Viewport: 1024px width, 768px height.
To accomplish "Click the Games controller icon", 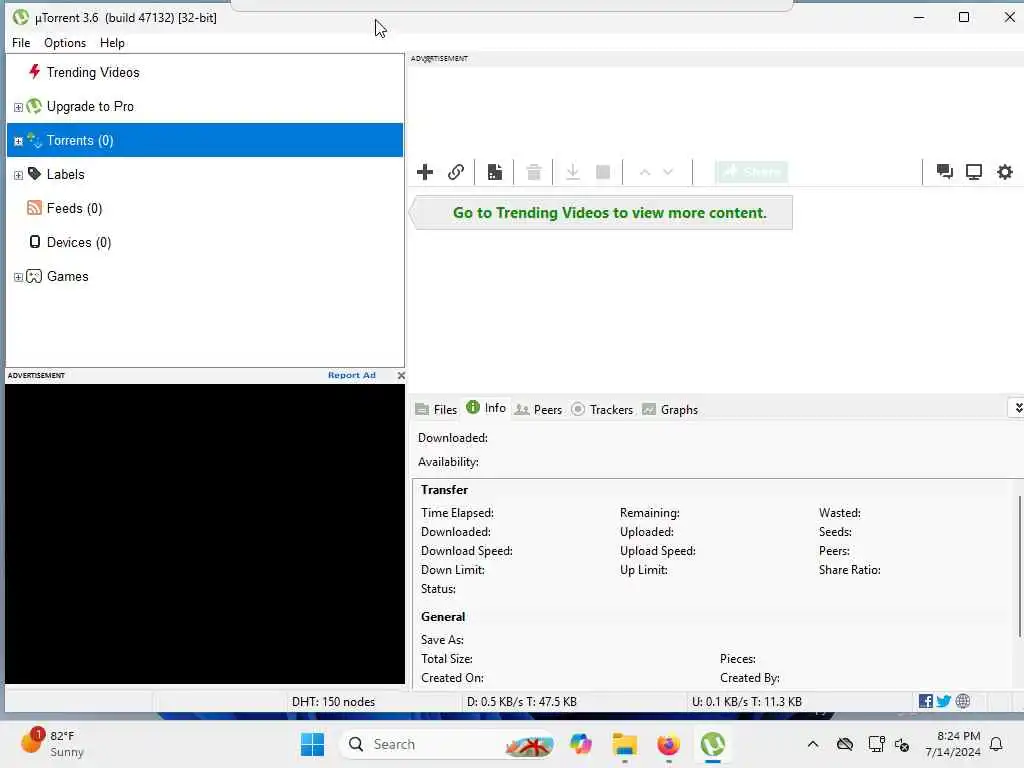I will click(34, 276).
